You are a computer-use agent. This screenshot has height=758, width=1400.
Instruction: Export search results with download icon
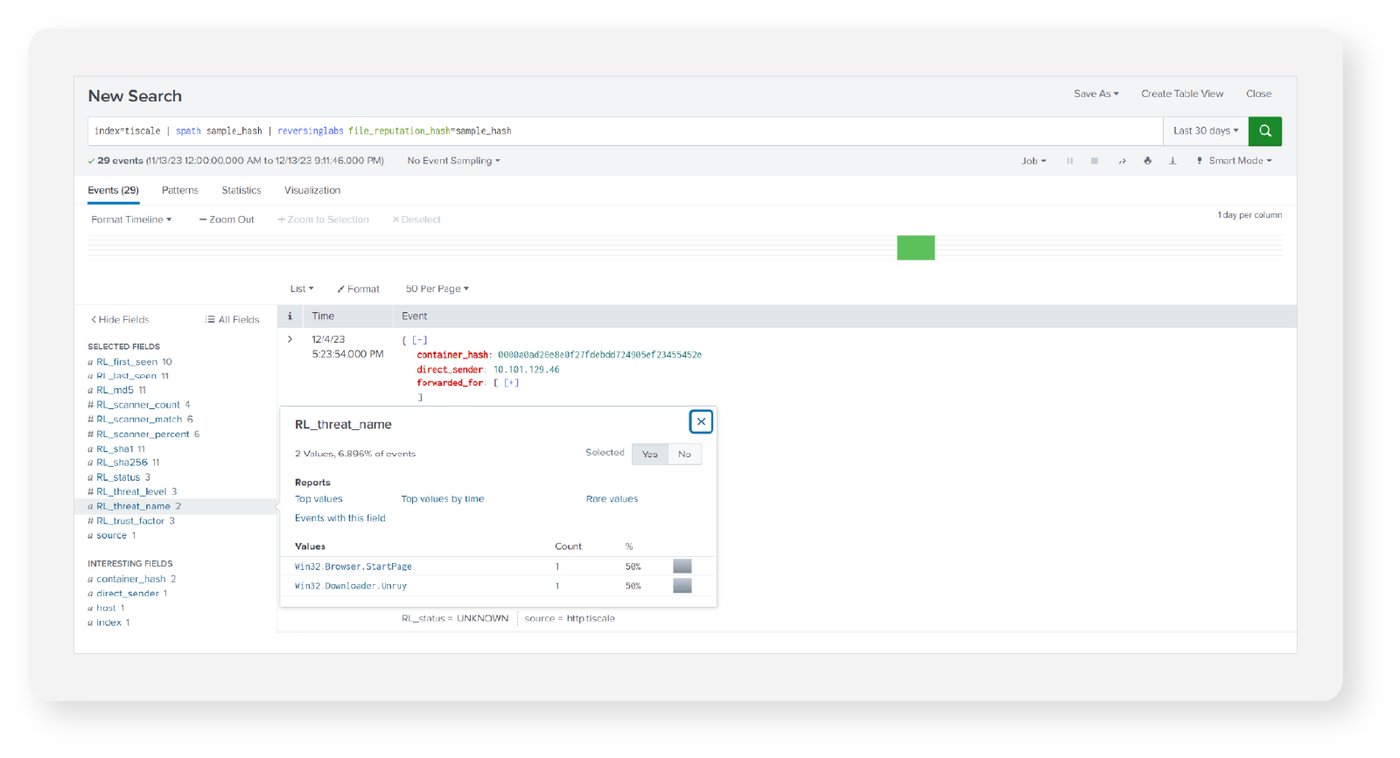click(1173, 161)
